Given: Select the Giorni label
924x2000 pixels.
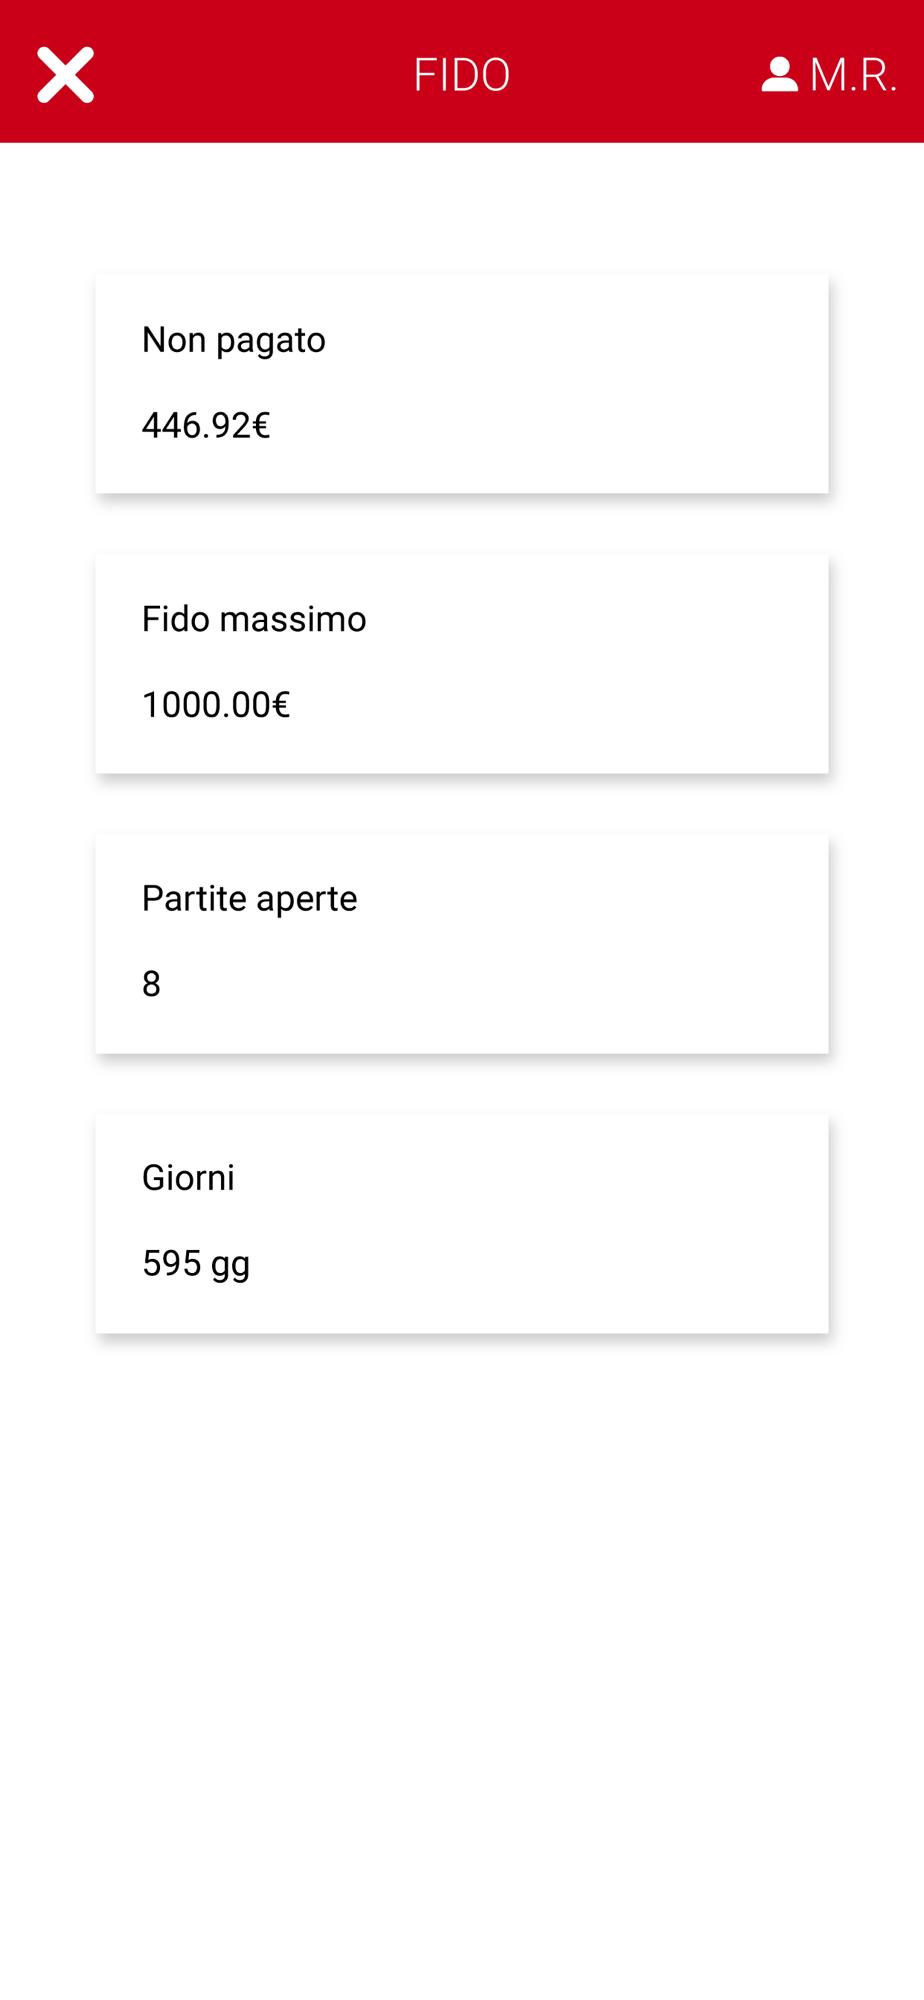Looking at the screenshot, I should click(188, 1177).
